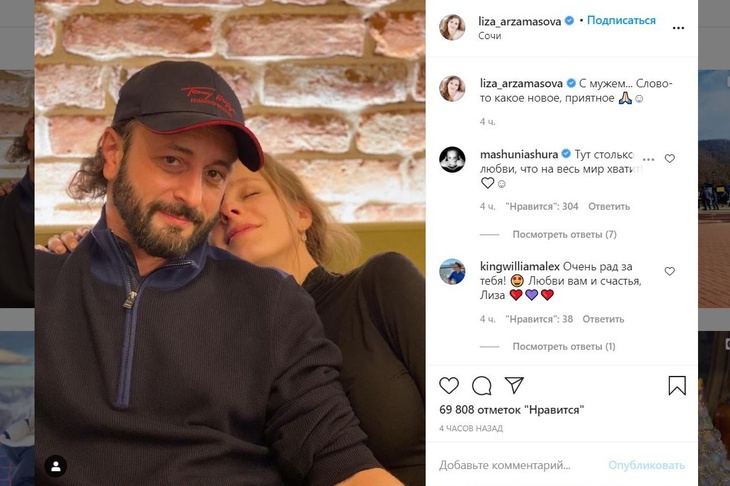Click Ответить under kingwilliamalex's comment

pyautogui.click(x=603, y=319)
